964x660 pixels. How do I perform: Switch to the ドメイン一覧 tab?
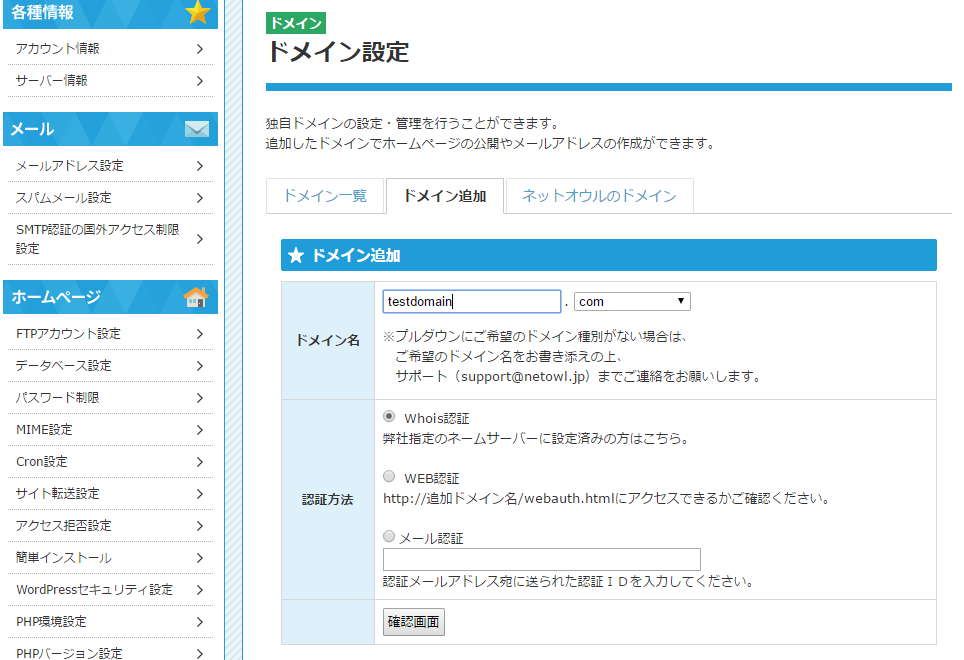click(x=325, y=198)
